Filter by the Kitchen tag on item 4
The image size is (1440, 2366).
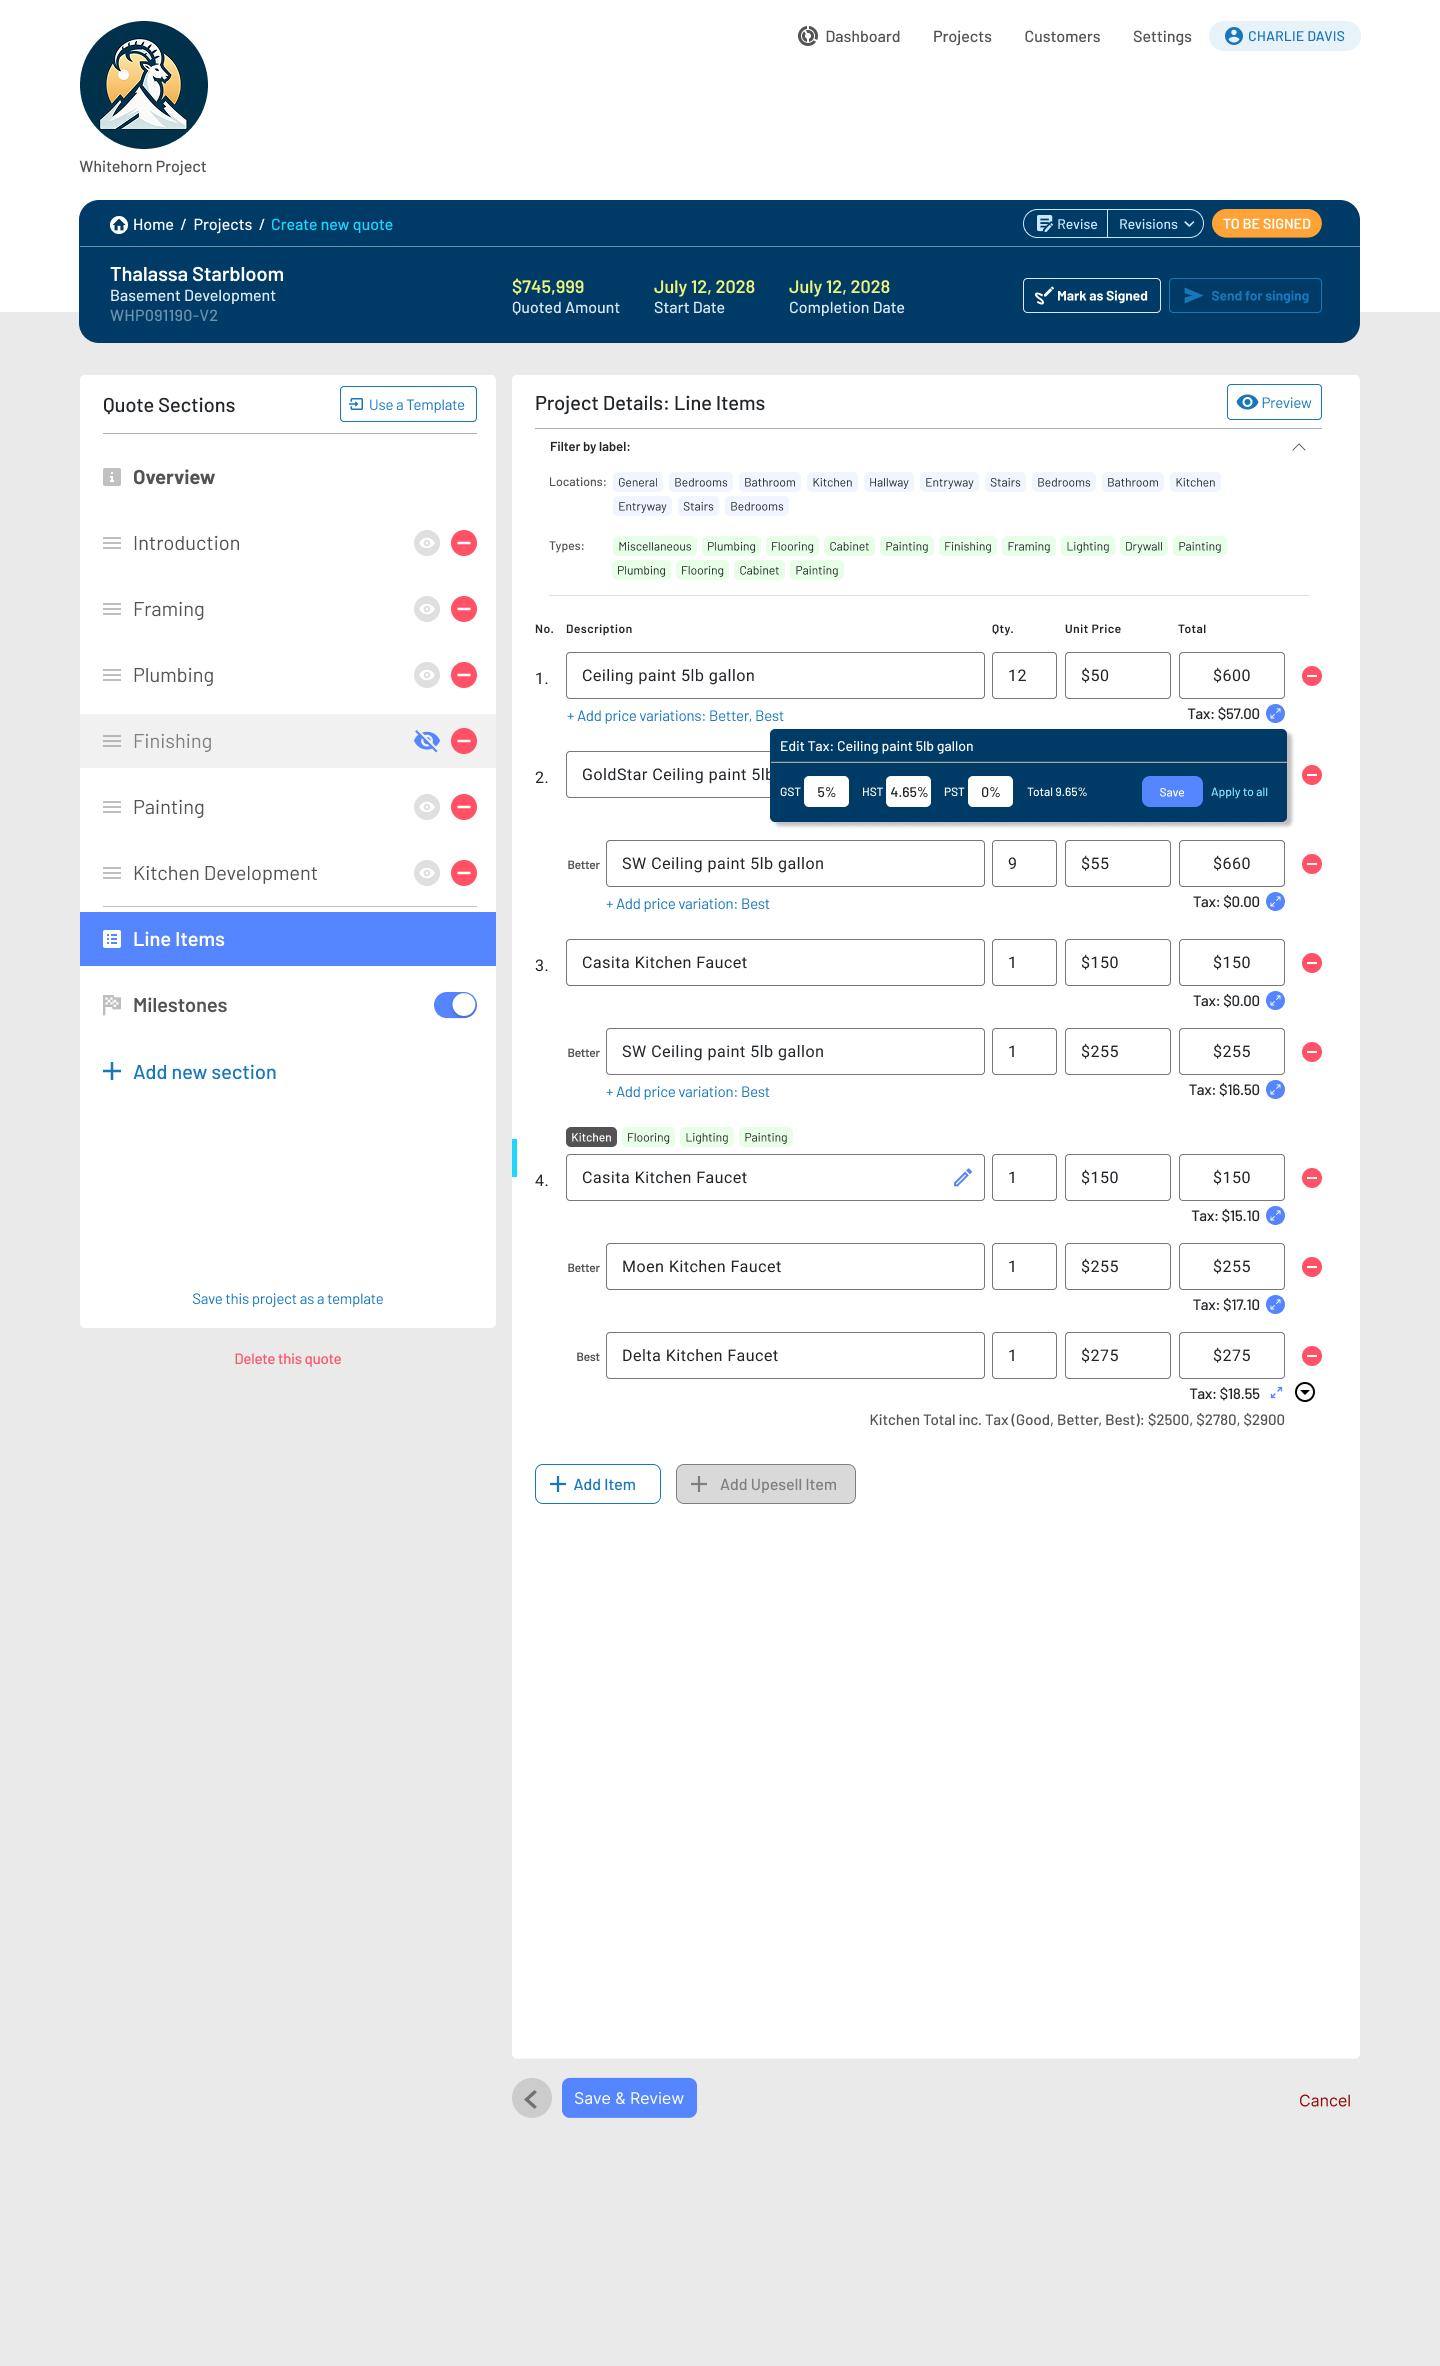pos(591,1138)
